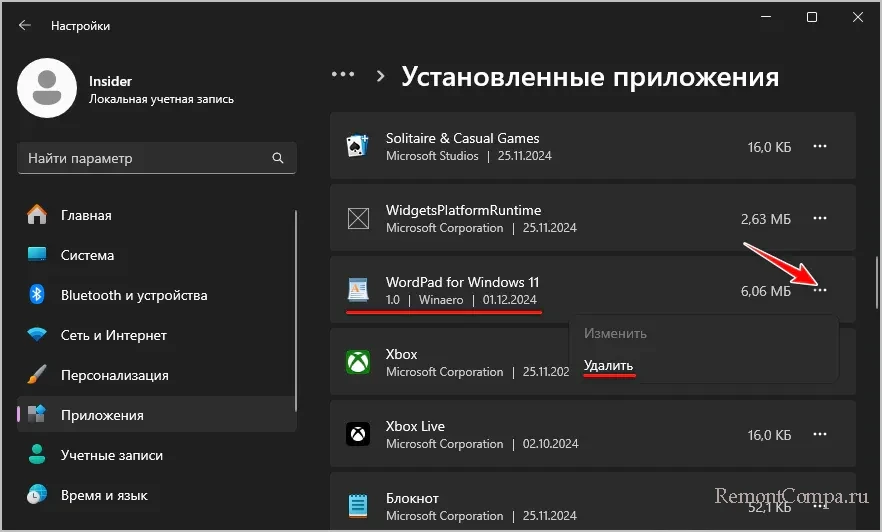Screen dimensions: 882x532
Task: Click the Solitaire & Casual Games app icon
Action: coord(358,146)
